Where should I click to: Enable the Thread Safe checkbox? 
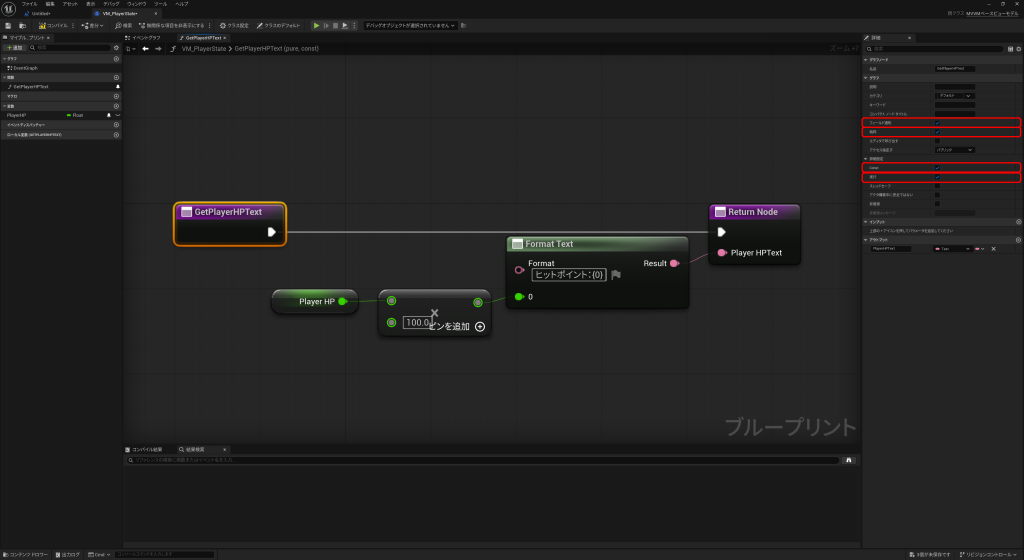(937, 186)
